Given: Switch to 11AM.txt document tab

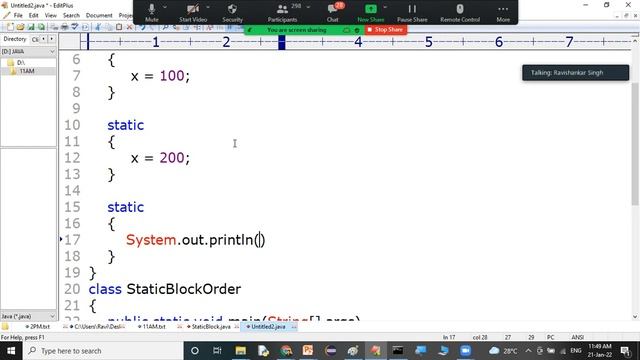Looking at the screenshot, I should [x=152, y=327].
